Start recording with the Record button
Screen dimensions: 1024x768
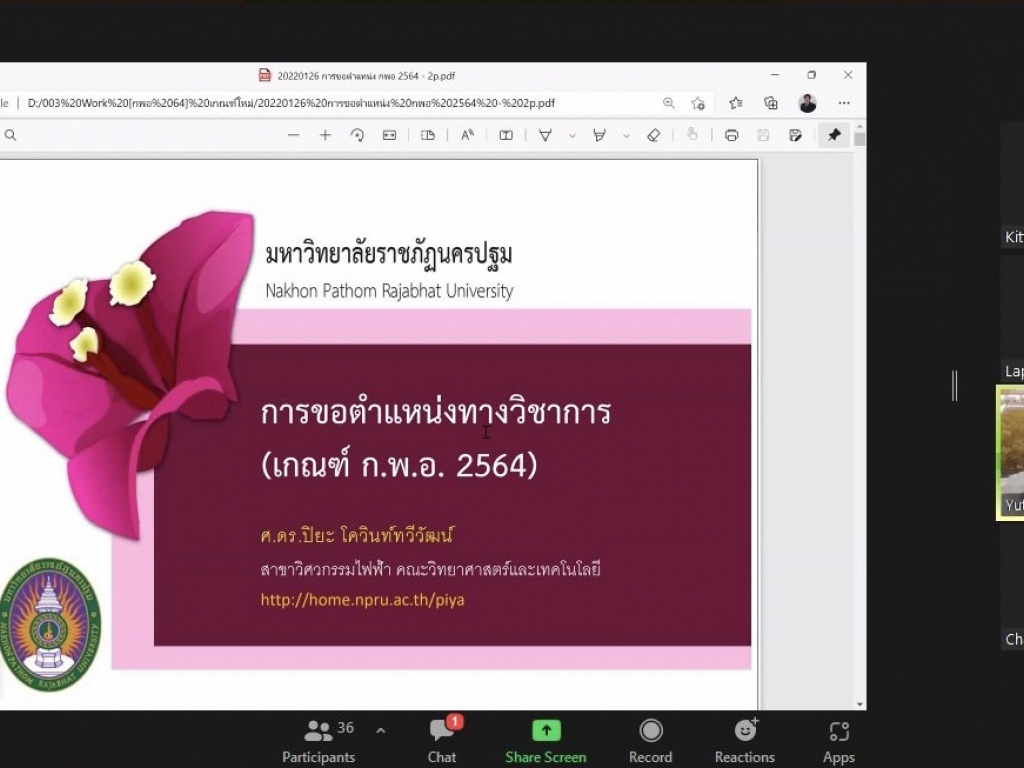pos(651,741)
